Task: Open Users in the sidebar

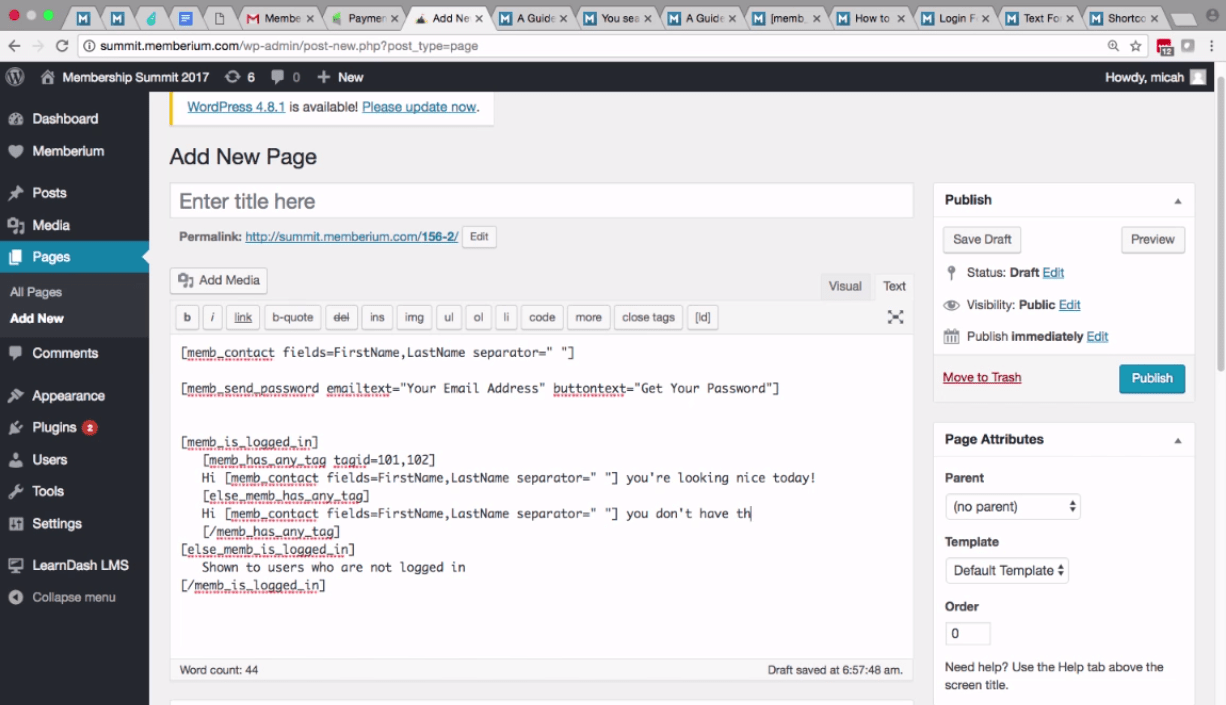Action: coord(50,460)
